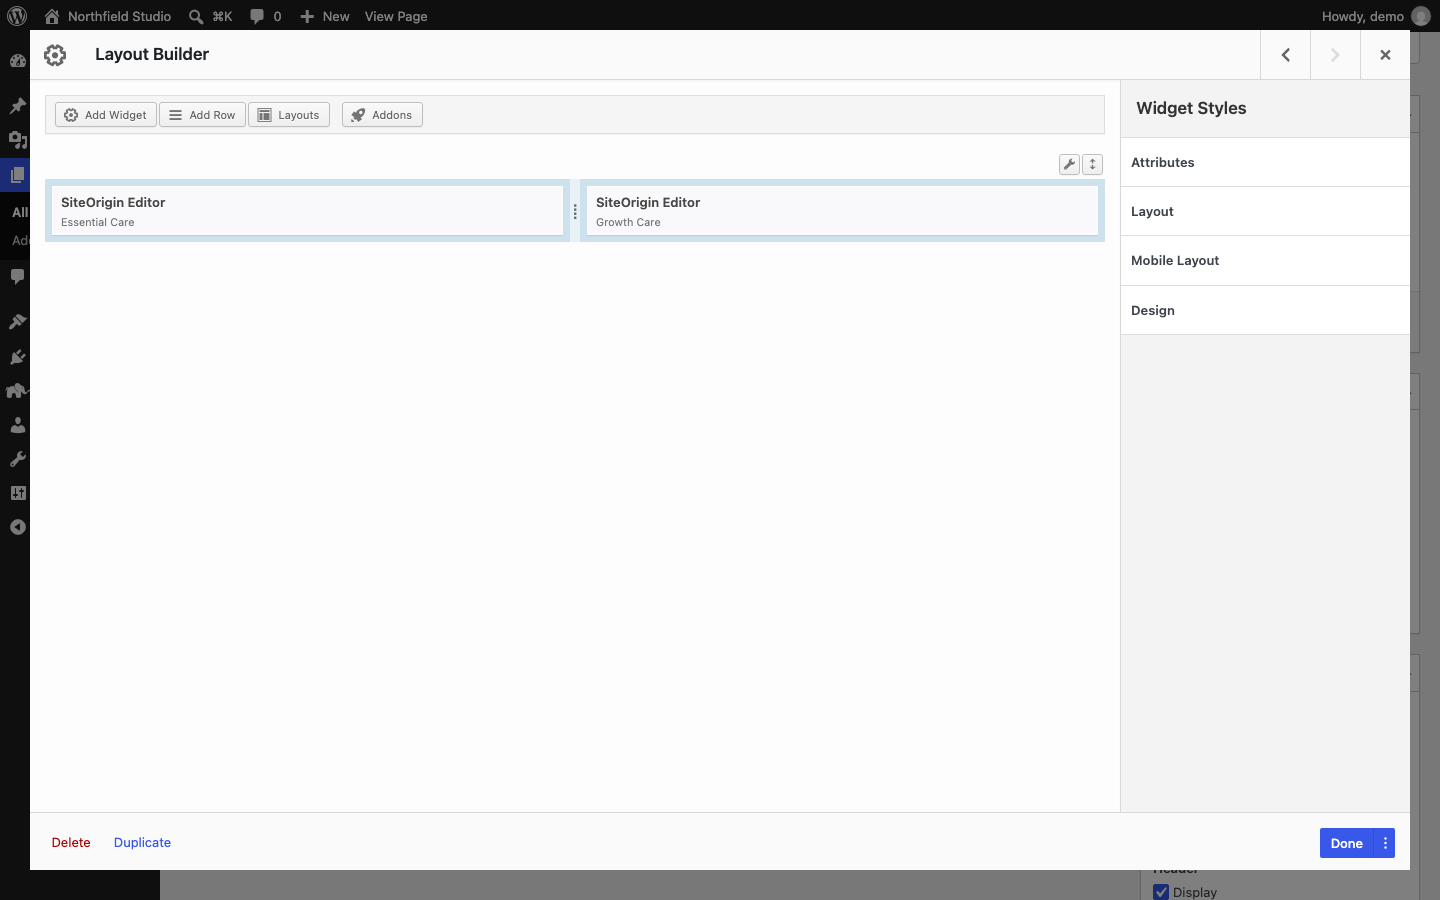This screenshot has width=1440, height=900.
Task: View comments via the speech bubble icon
Action: (x=265, y=16)
